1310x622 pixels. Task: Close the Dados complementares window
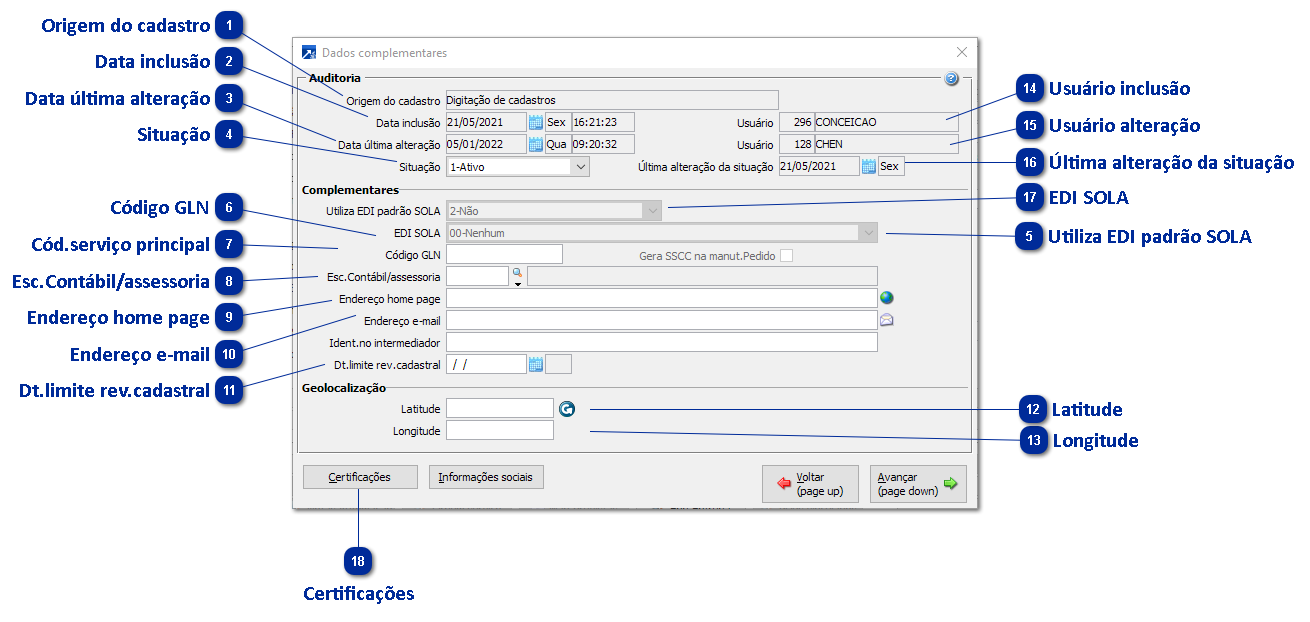(x=962, y=53)
